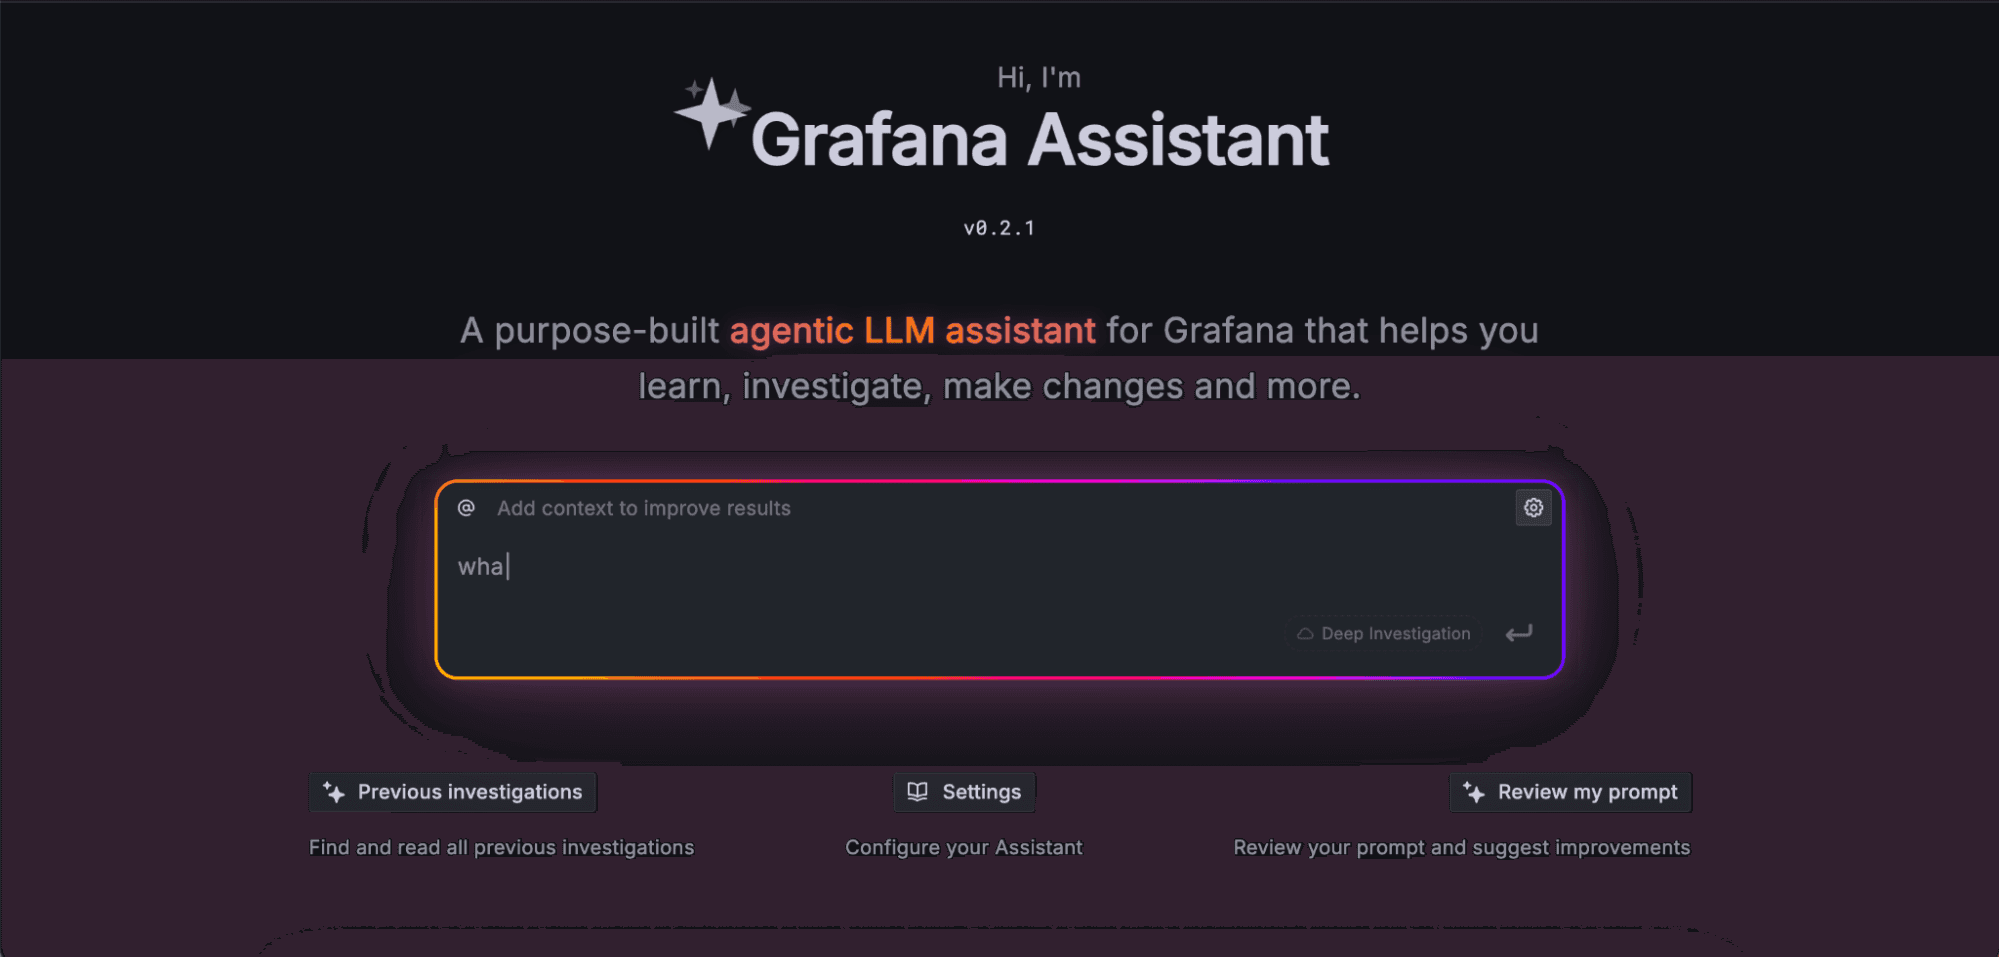Image resolution: width=1999 pixels, height=957 pixels.
Task: Click the 'Add context to improve results' placeholder
Action: point(644,508)
